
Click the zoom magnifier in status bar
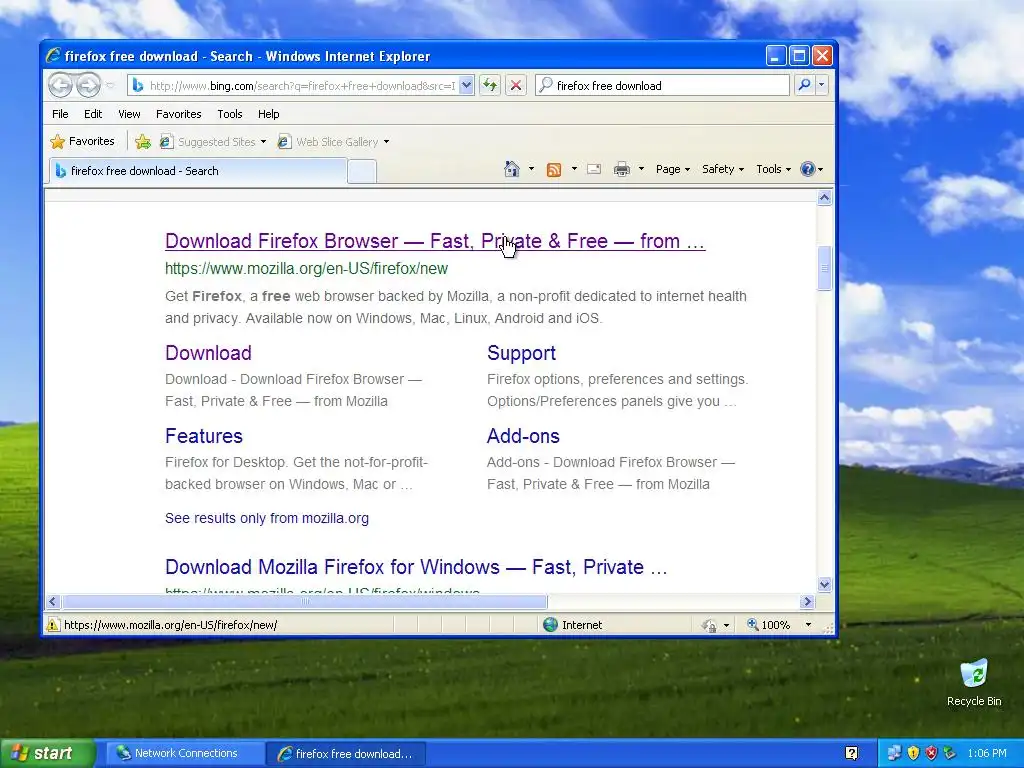(752, 624)
